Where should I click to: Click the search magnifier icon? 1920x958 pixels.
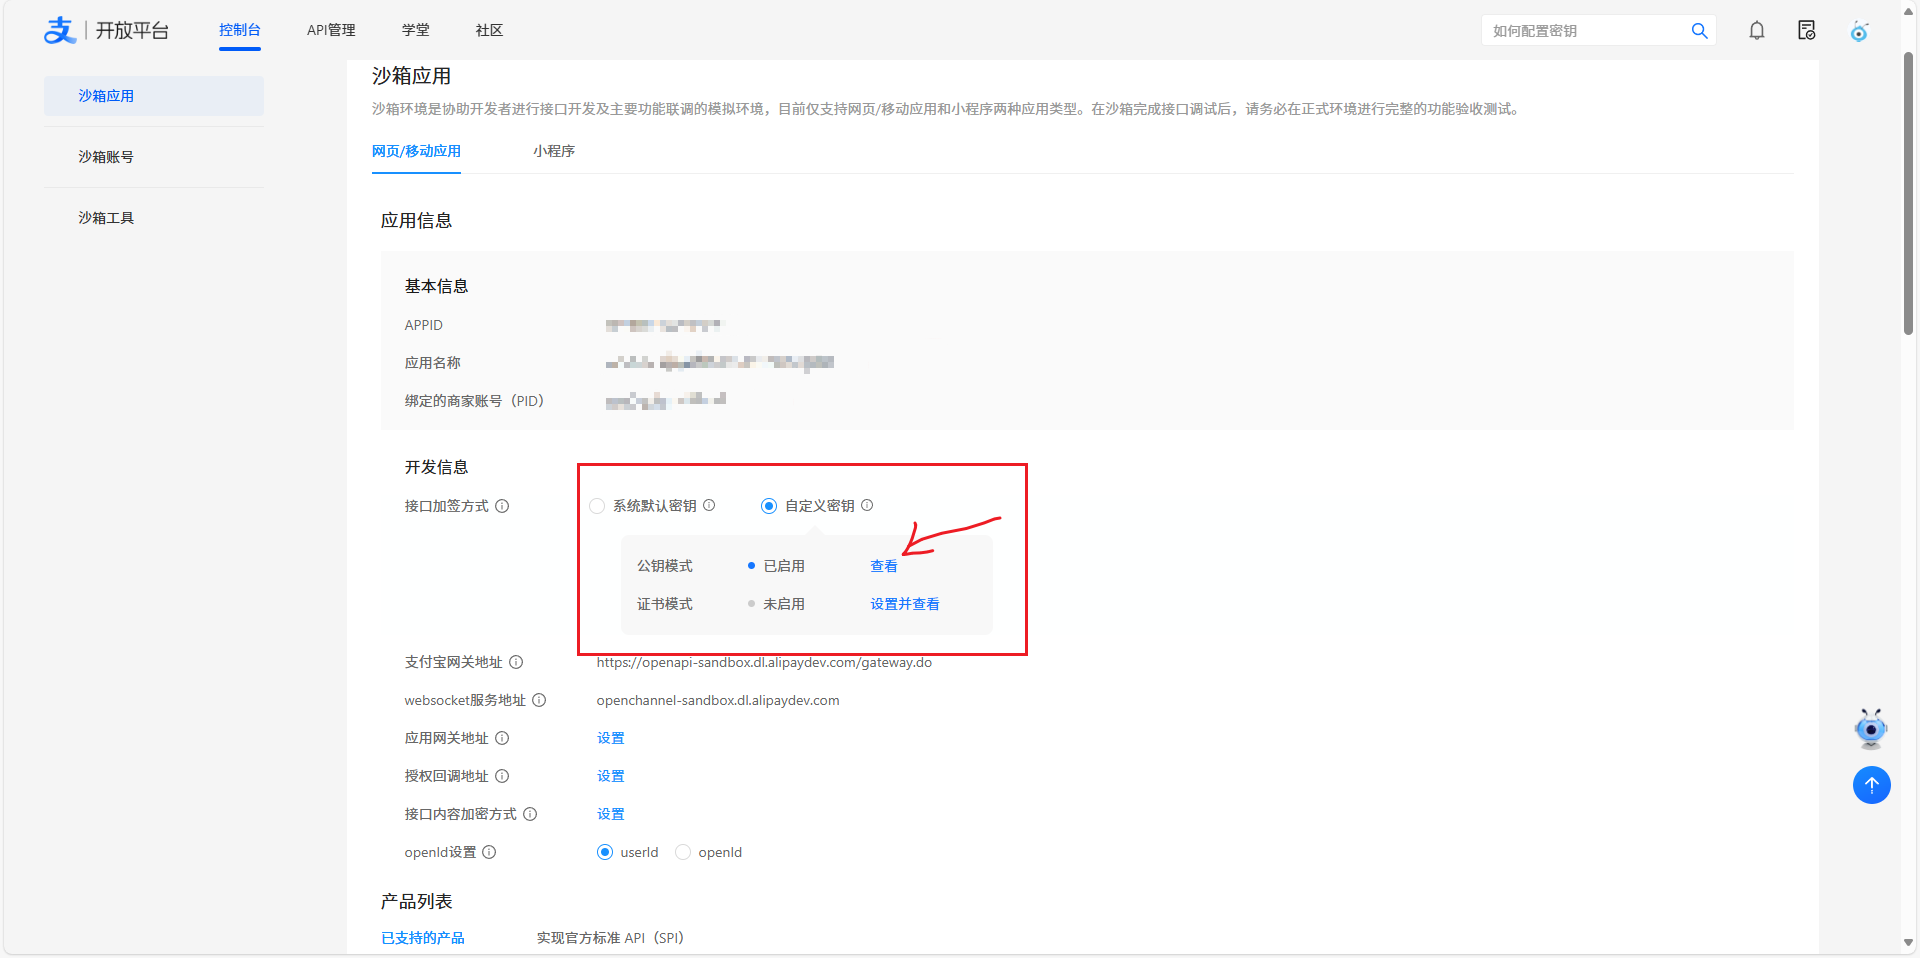click(x=1699, y=31)
